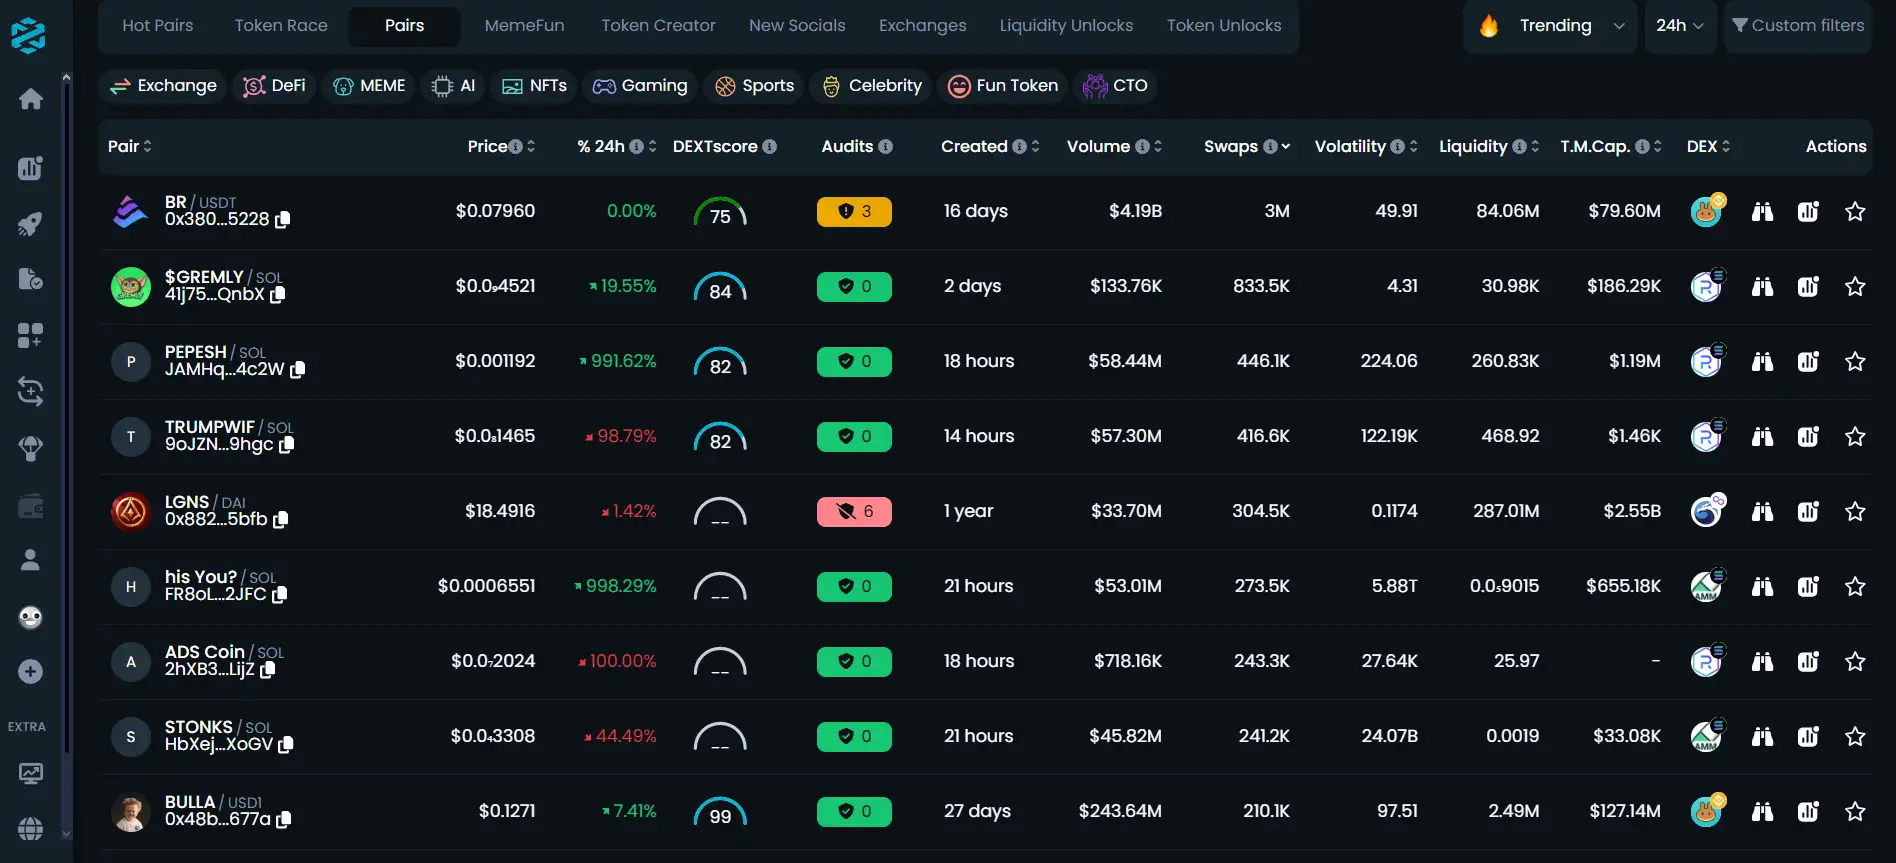Sort by the Swaps column
1896x863 pixels.
[1231, 147]
